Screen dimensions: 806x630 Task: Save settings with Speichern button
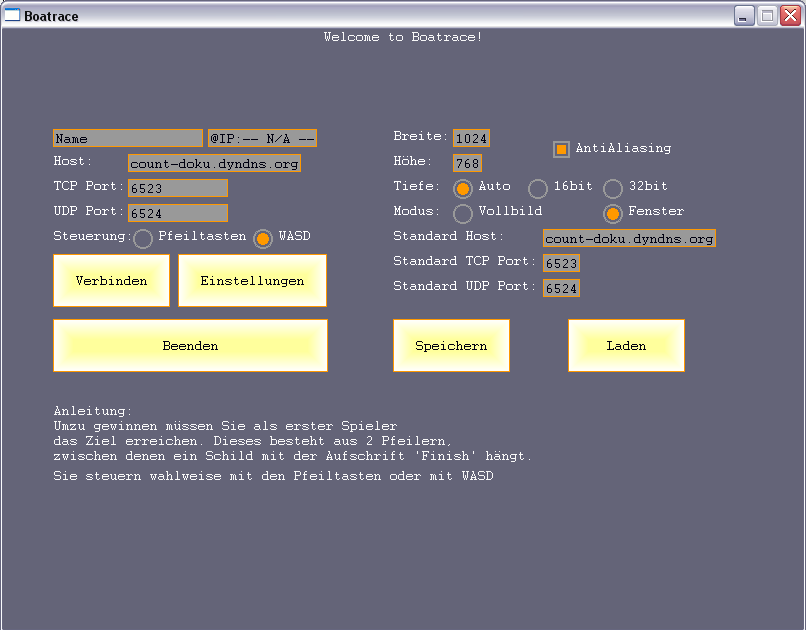[451, 346]
